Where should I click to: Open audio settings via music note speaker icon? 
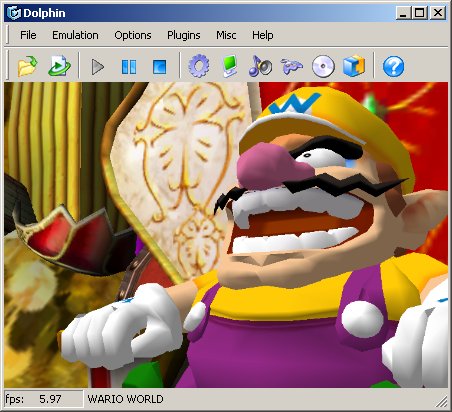[x=260, y=66]
